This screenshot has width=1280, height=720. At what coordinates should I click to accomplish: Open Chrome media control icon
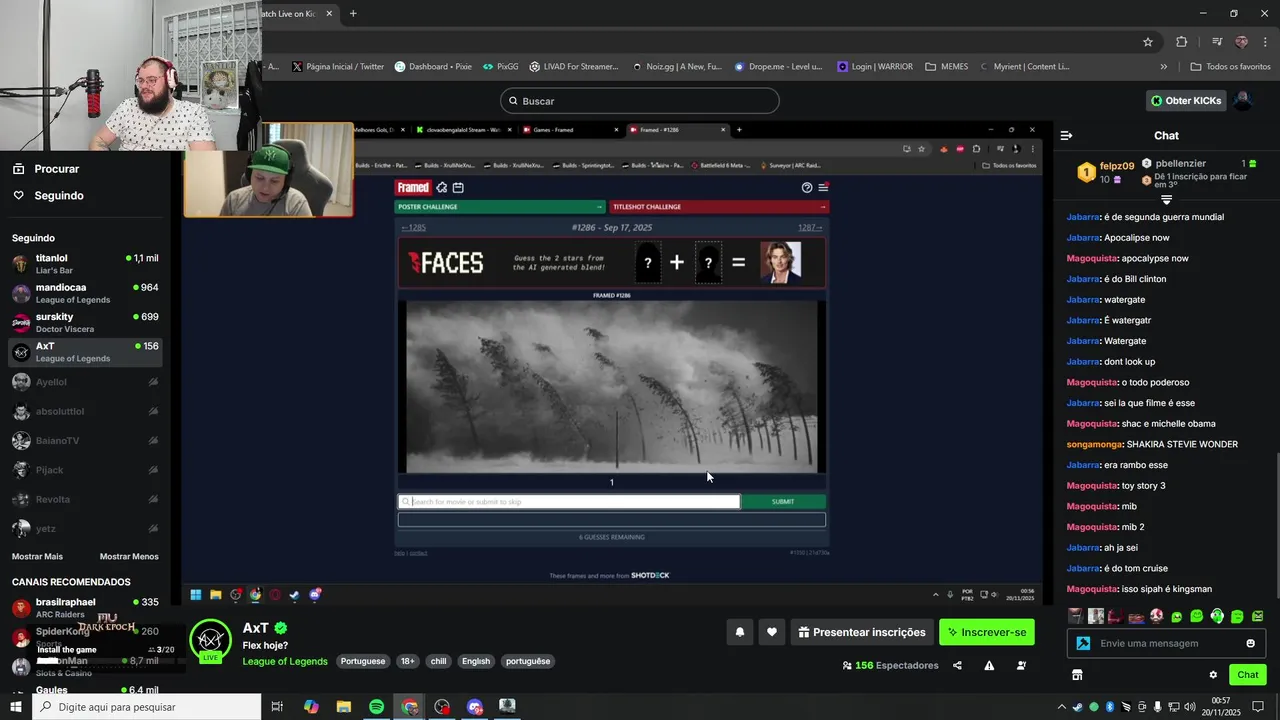pos(1217,42)
